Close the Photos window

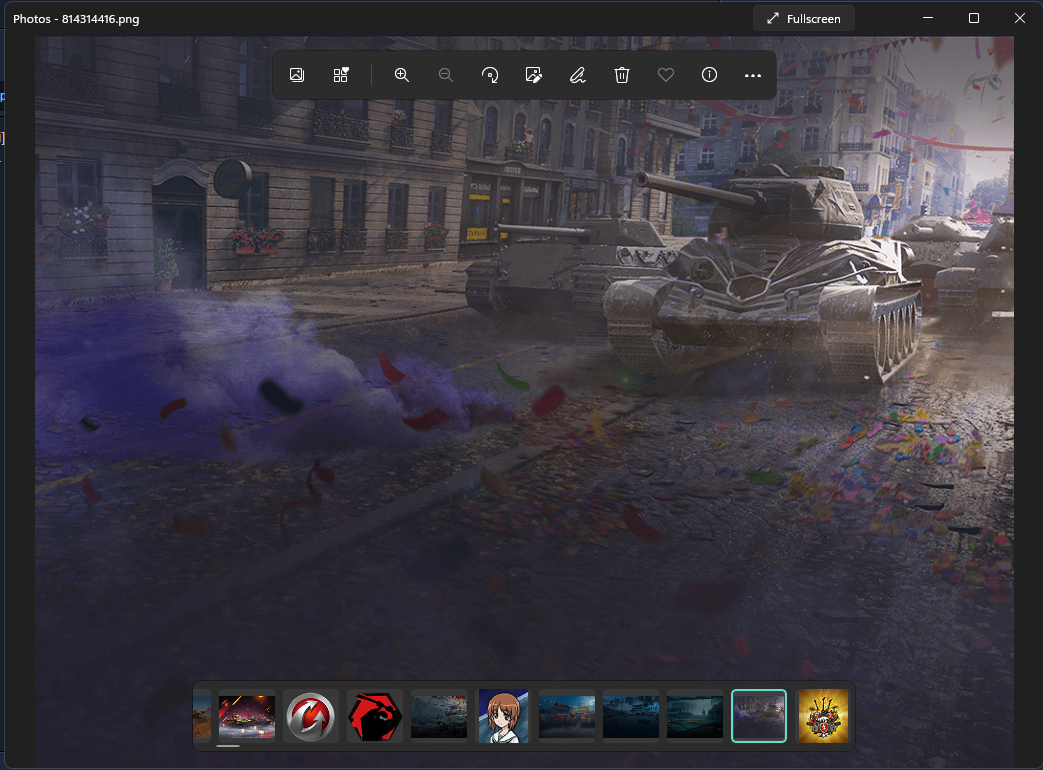tap(1020, 18)
